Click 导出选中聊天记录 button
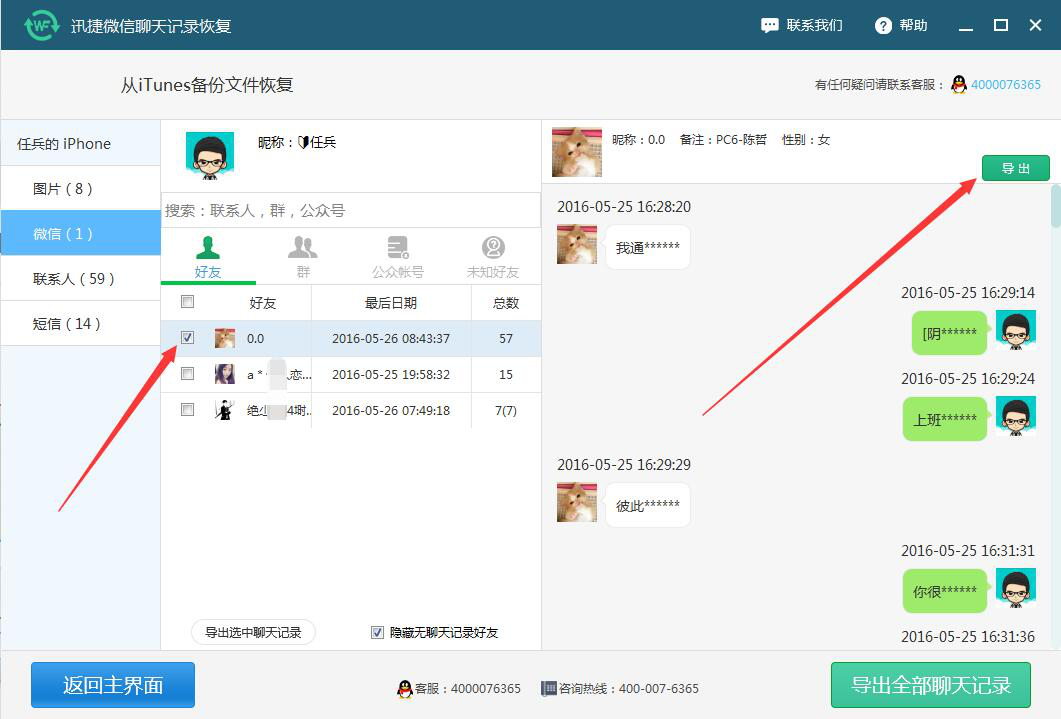Image resolution: width=1061 pixels, height=719 pixels. click(253, 632)
